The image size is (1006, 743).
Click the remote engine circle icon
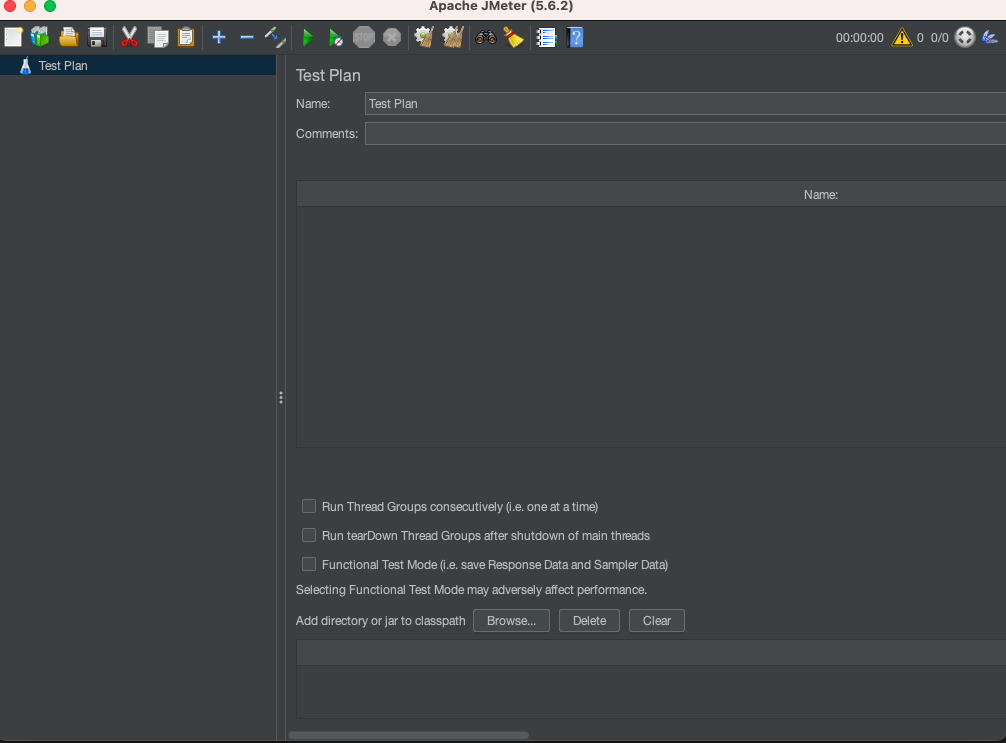965,37
